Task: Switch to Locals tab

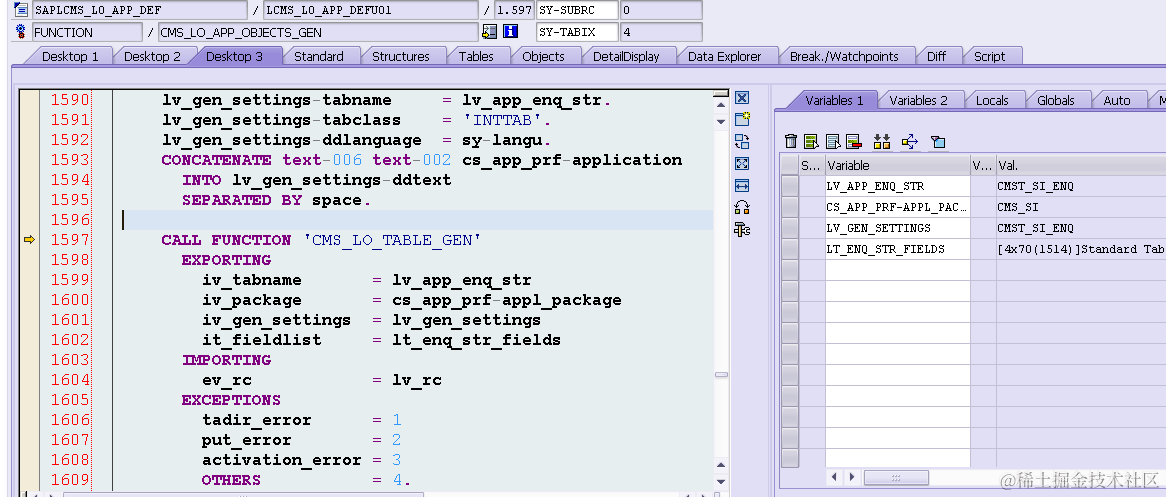Action: click(992, 100)
